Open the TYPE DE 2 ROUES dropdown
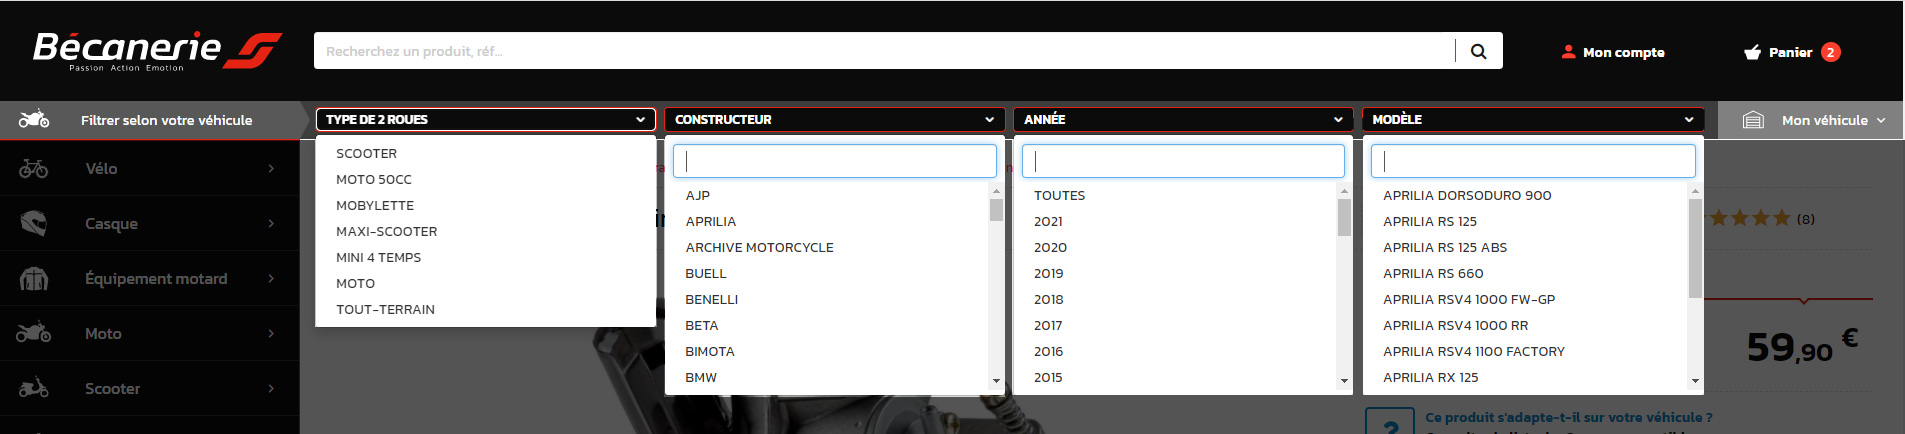Viewport: 1905px width, 434px height. [x=485, y=119]
